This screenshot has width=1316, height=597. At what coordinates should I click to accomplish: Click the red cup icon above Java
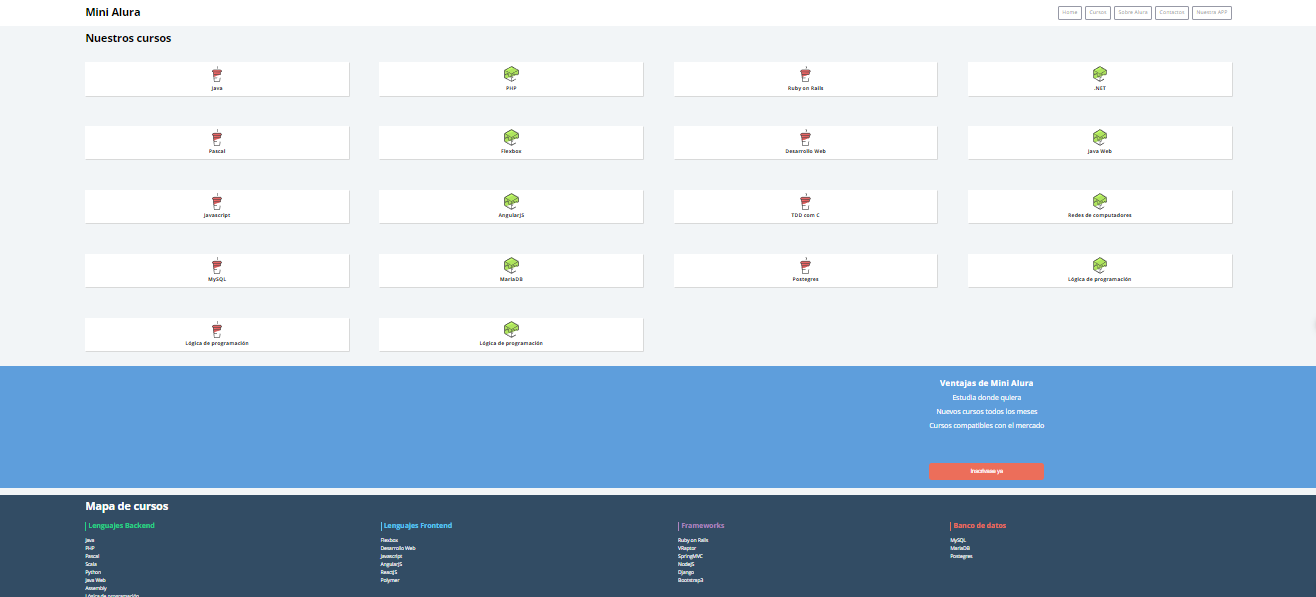tap(217, 74)
